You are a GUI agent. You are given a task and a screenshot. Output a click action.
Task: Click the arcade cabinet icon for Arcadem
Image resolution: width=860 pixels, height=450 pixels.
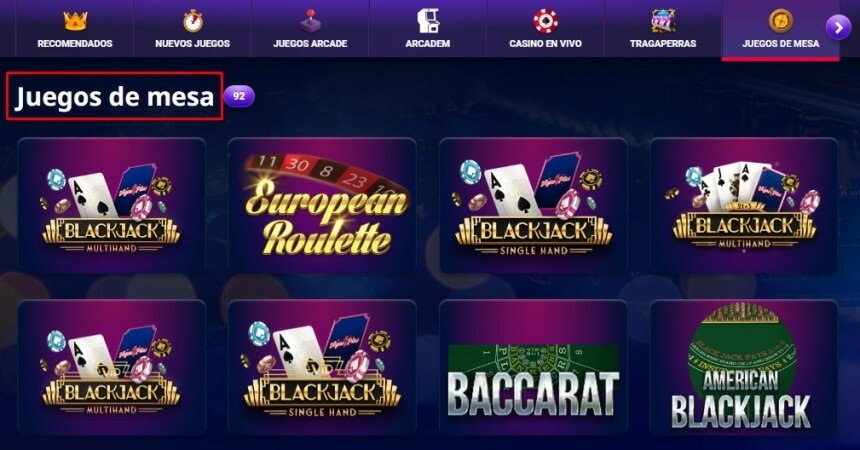428,21
